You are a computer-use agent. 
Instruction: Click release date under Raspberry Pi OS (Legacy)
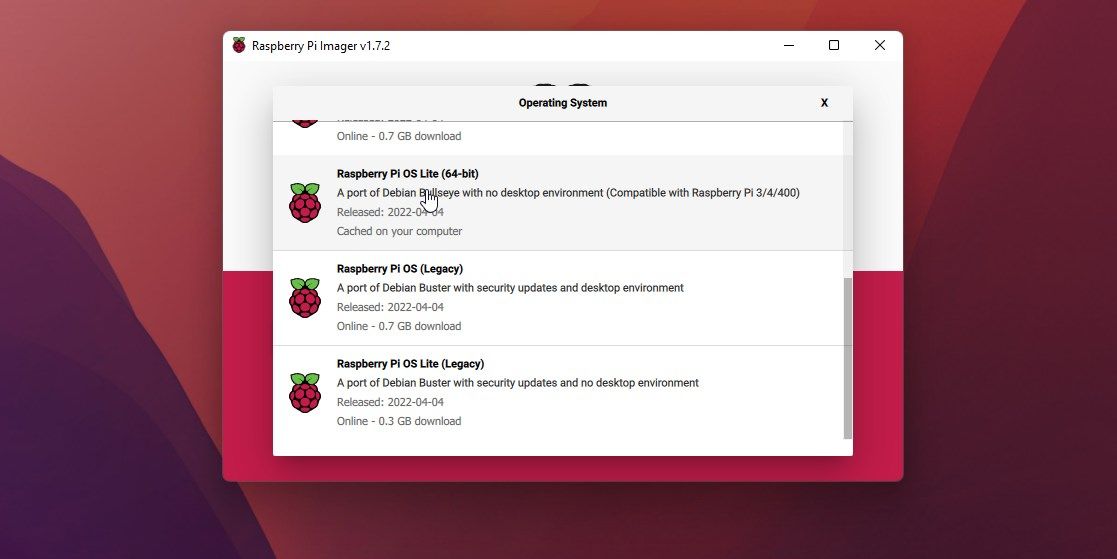coord(390,307)
